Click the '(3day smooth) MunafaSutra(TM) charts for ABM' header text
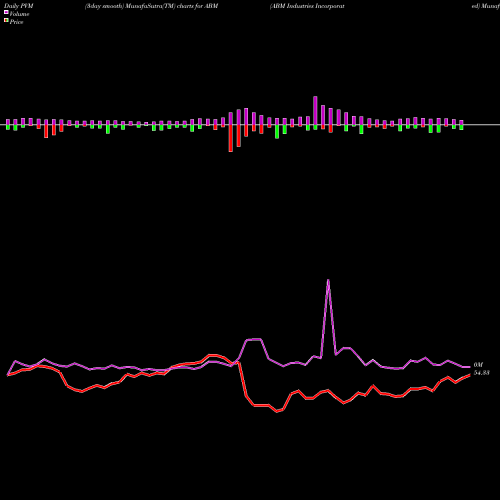The image size is (500, 500). pos(151,6)
